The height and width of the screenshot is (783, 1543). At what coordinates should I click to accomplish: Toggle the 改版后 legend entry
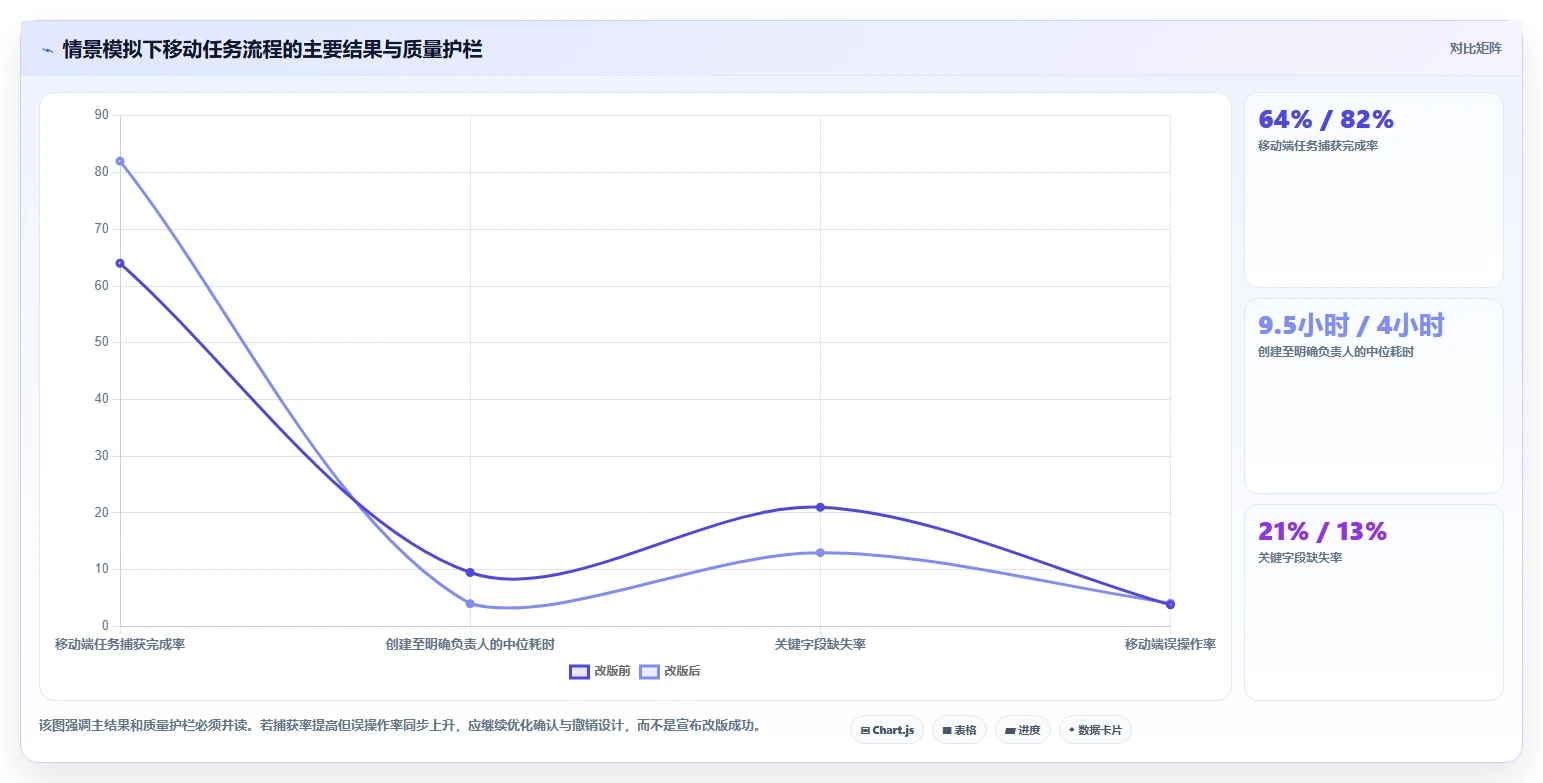670,671
